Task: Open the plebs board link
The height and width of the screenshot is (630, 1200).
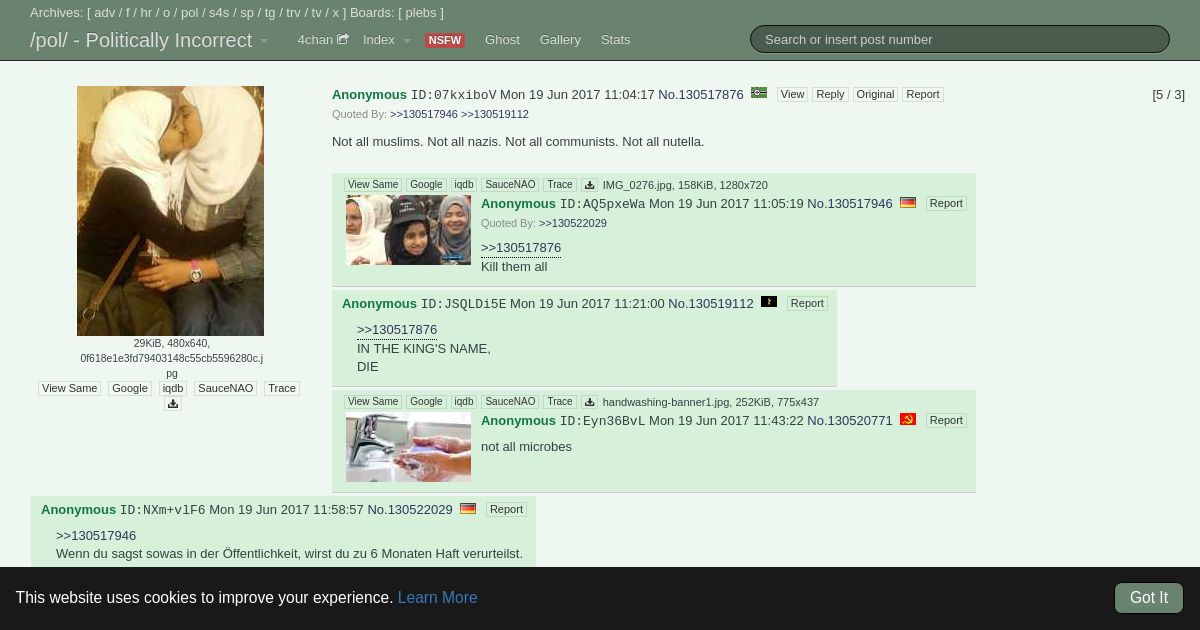Action: click(x=421, y=13)
